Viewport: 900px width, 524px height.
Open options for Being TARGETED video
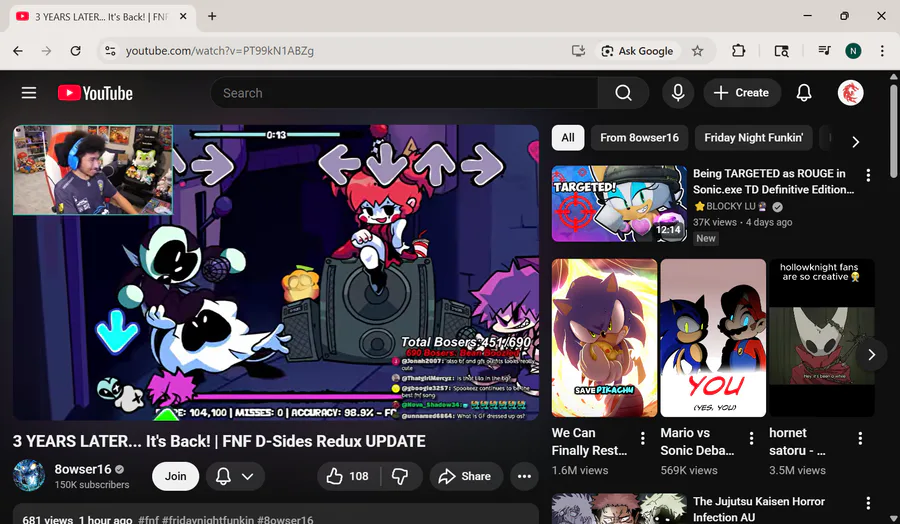pos(868,175)
